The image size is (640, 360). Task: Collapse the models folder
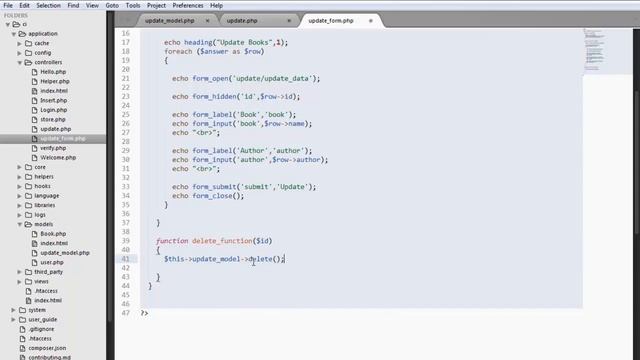click(20, 224)
